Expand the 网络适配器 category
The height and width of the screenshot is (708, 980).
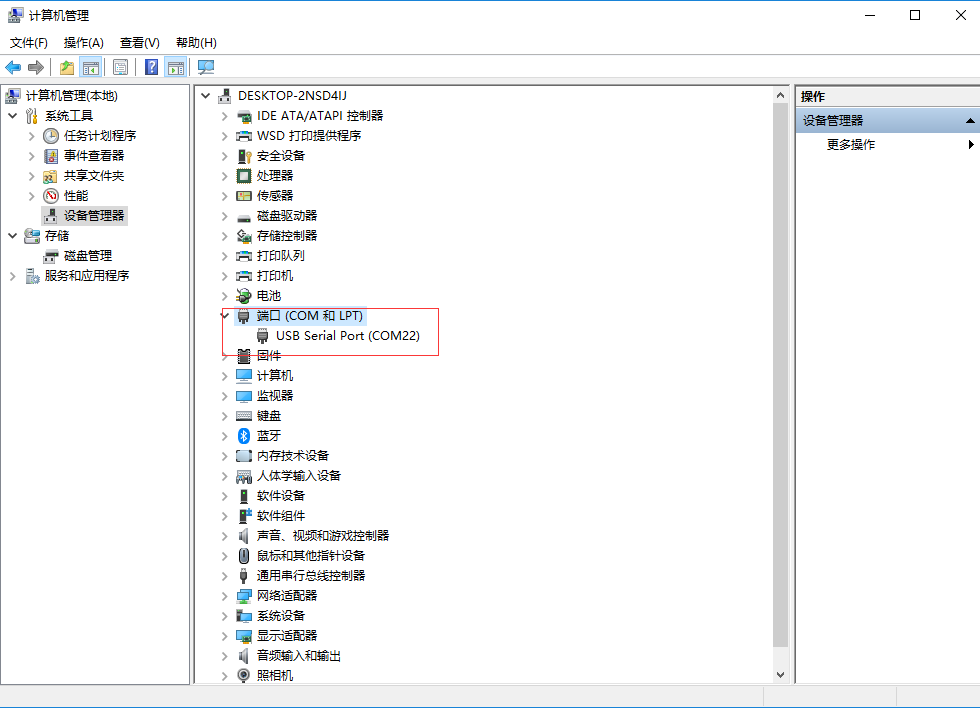pos(224,596)
